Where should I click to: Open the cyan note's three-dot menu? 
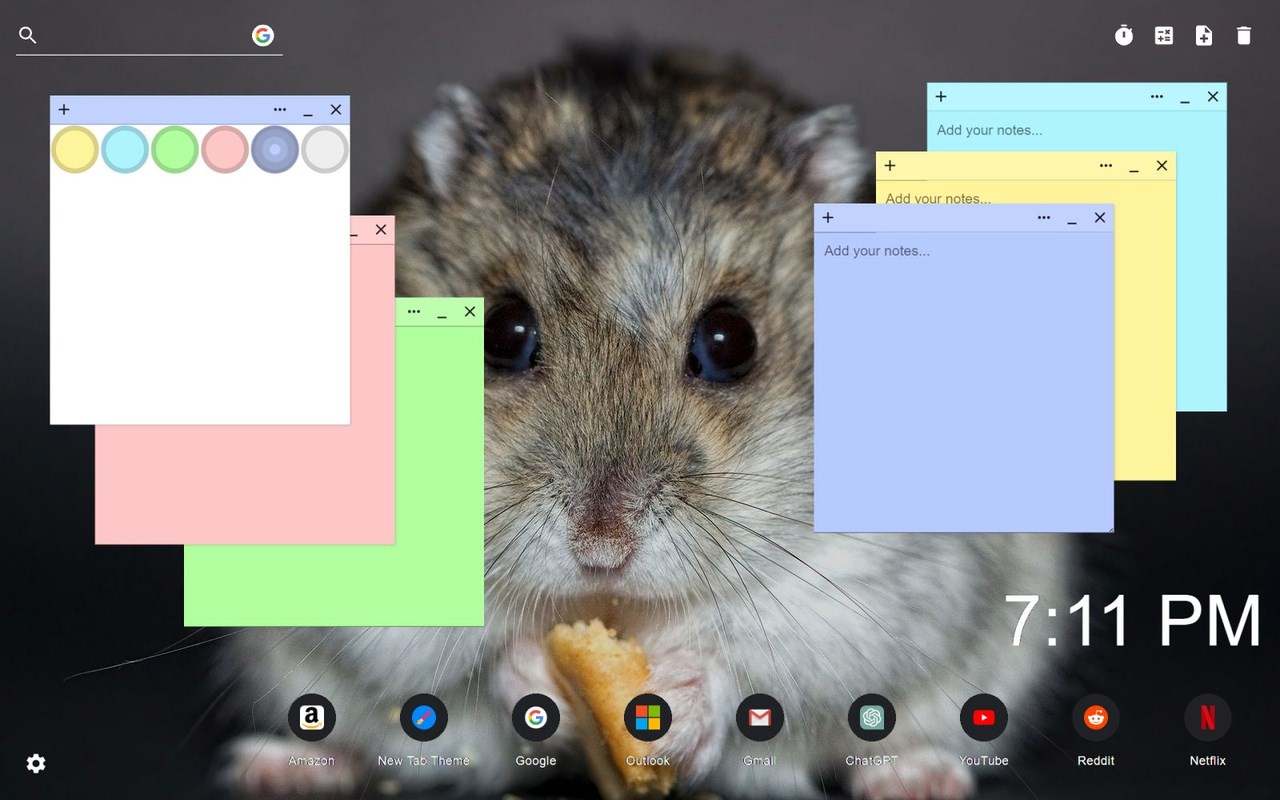pyautogui.click(x=1157, y=97)
